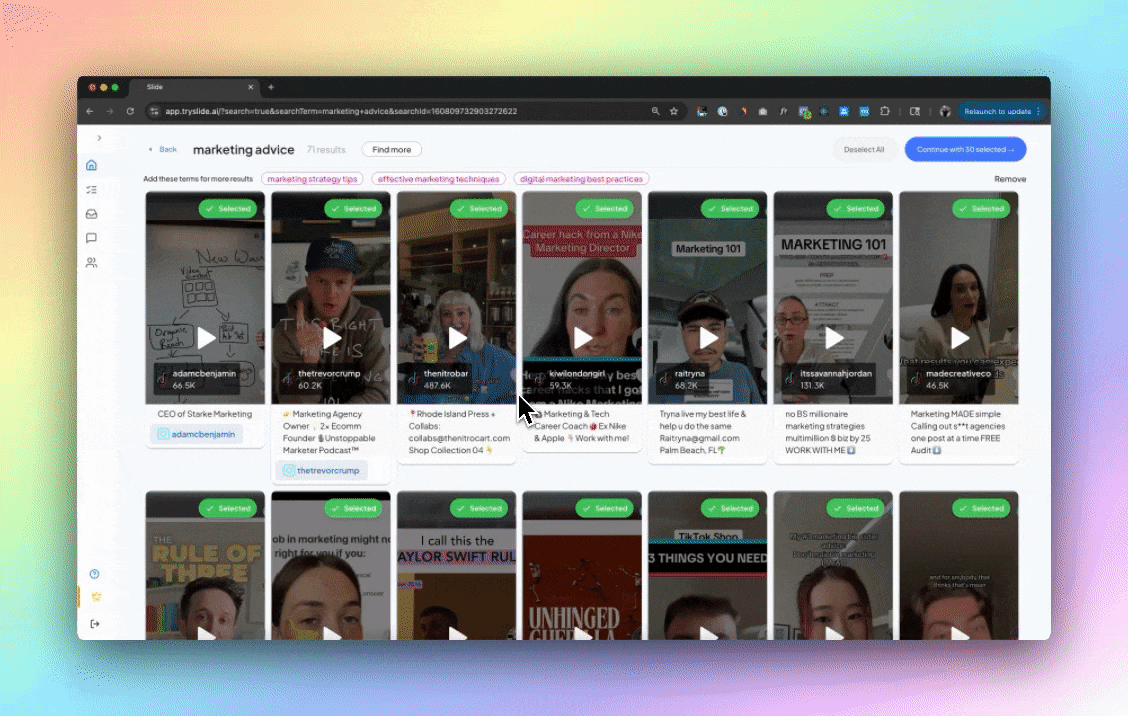1128x716 pixels.
Task: Open the browser three-dot menu
Action: [1039, 112]
